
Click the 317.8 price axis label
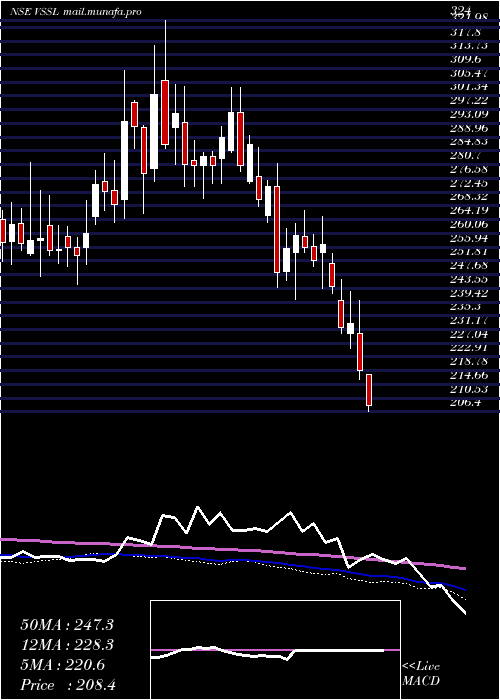[x=466, y=32]
